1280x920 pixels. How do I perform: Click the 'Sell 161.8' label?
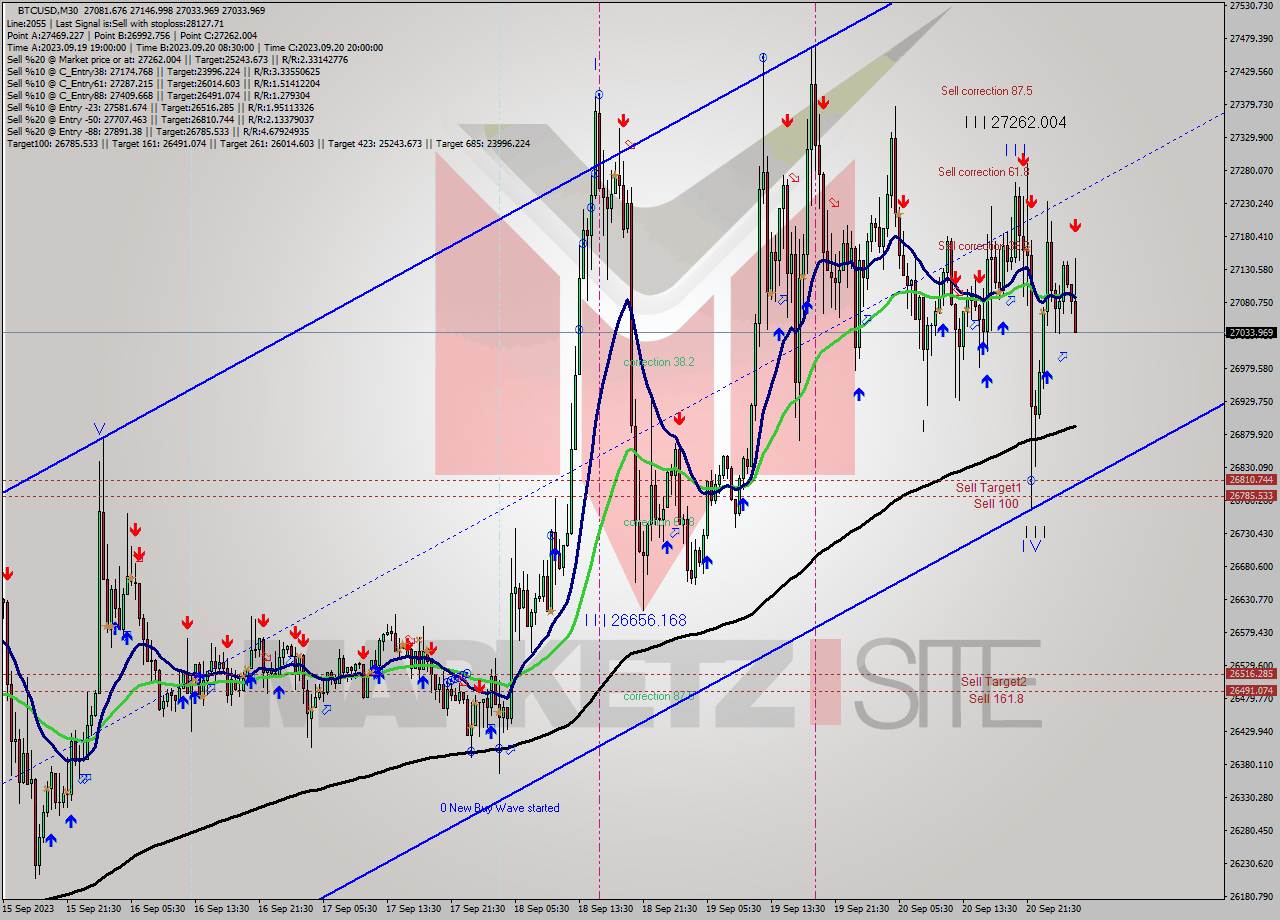996,698
